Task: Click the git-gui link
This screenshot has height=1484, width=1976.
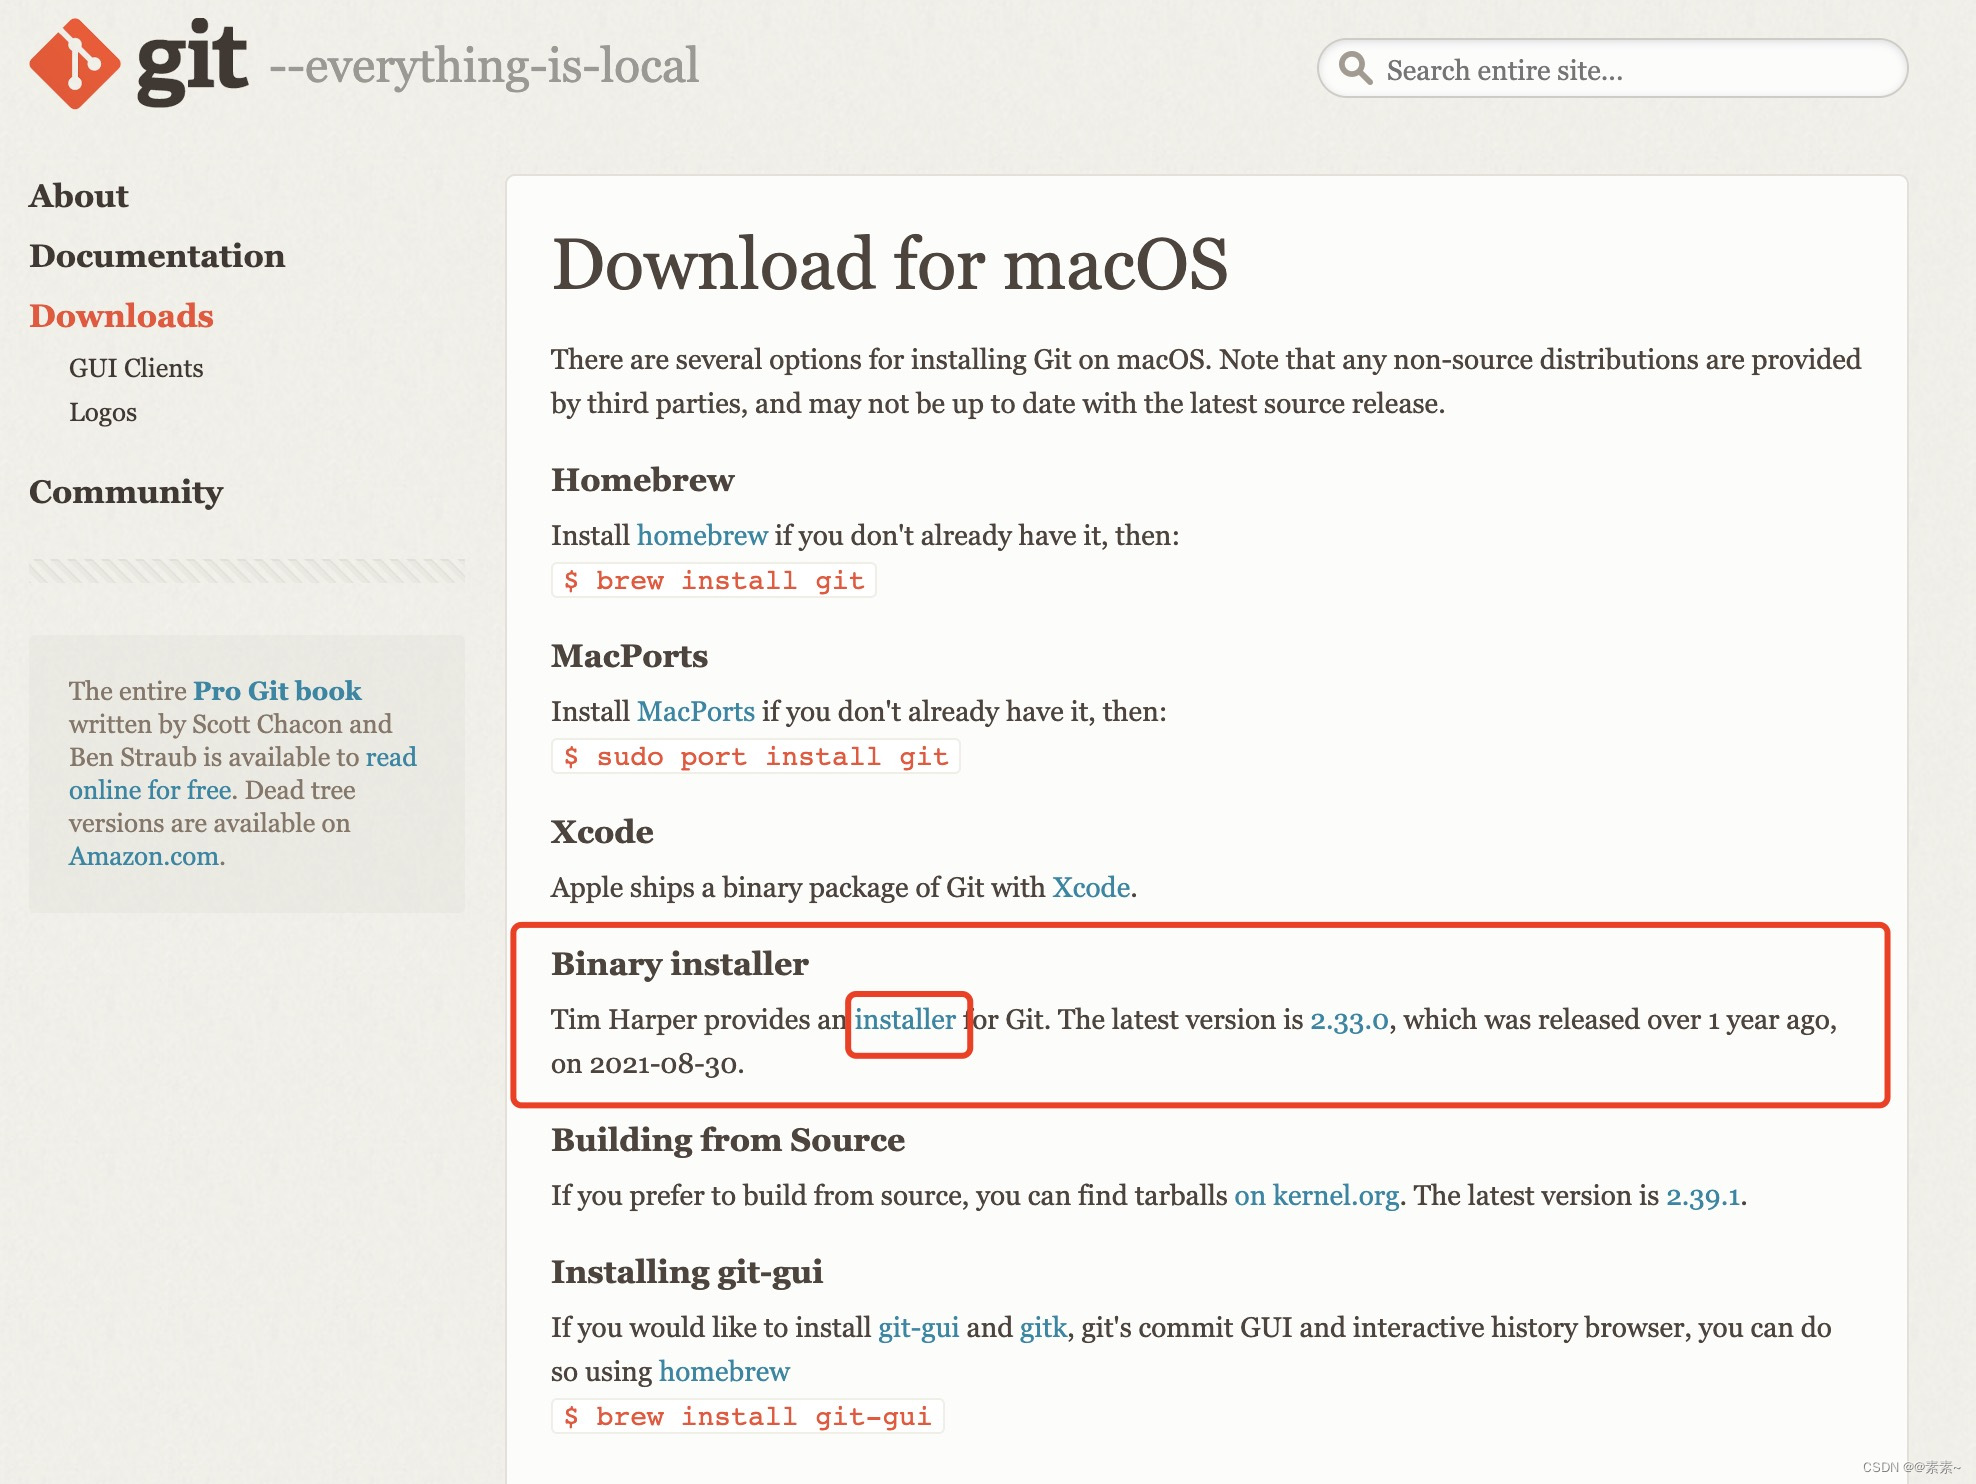Action: 918,1328
